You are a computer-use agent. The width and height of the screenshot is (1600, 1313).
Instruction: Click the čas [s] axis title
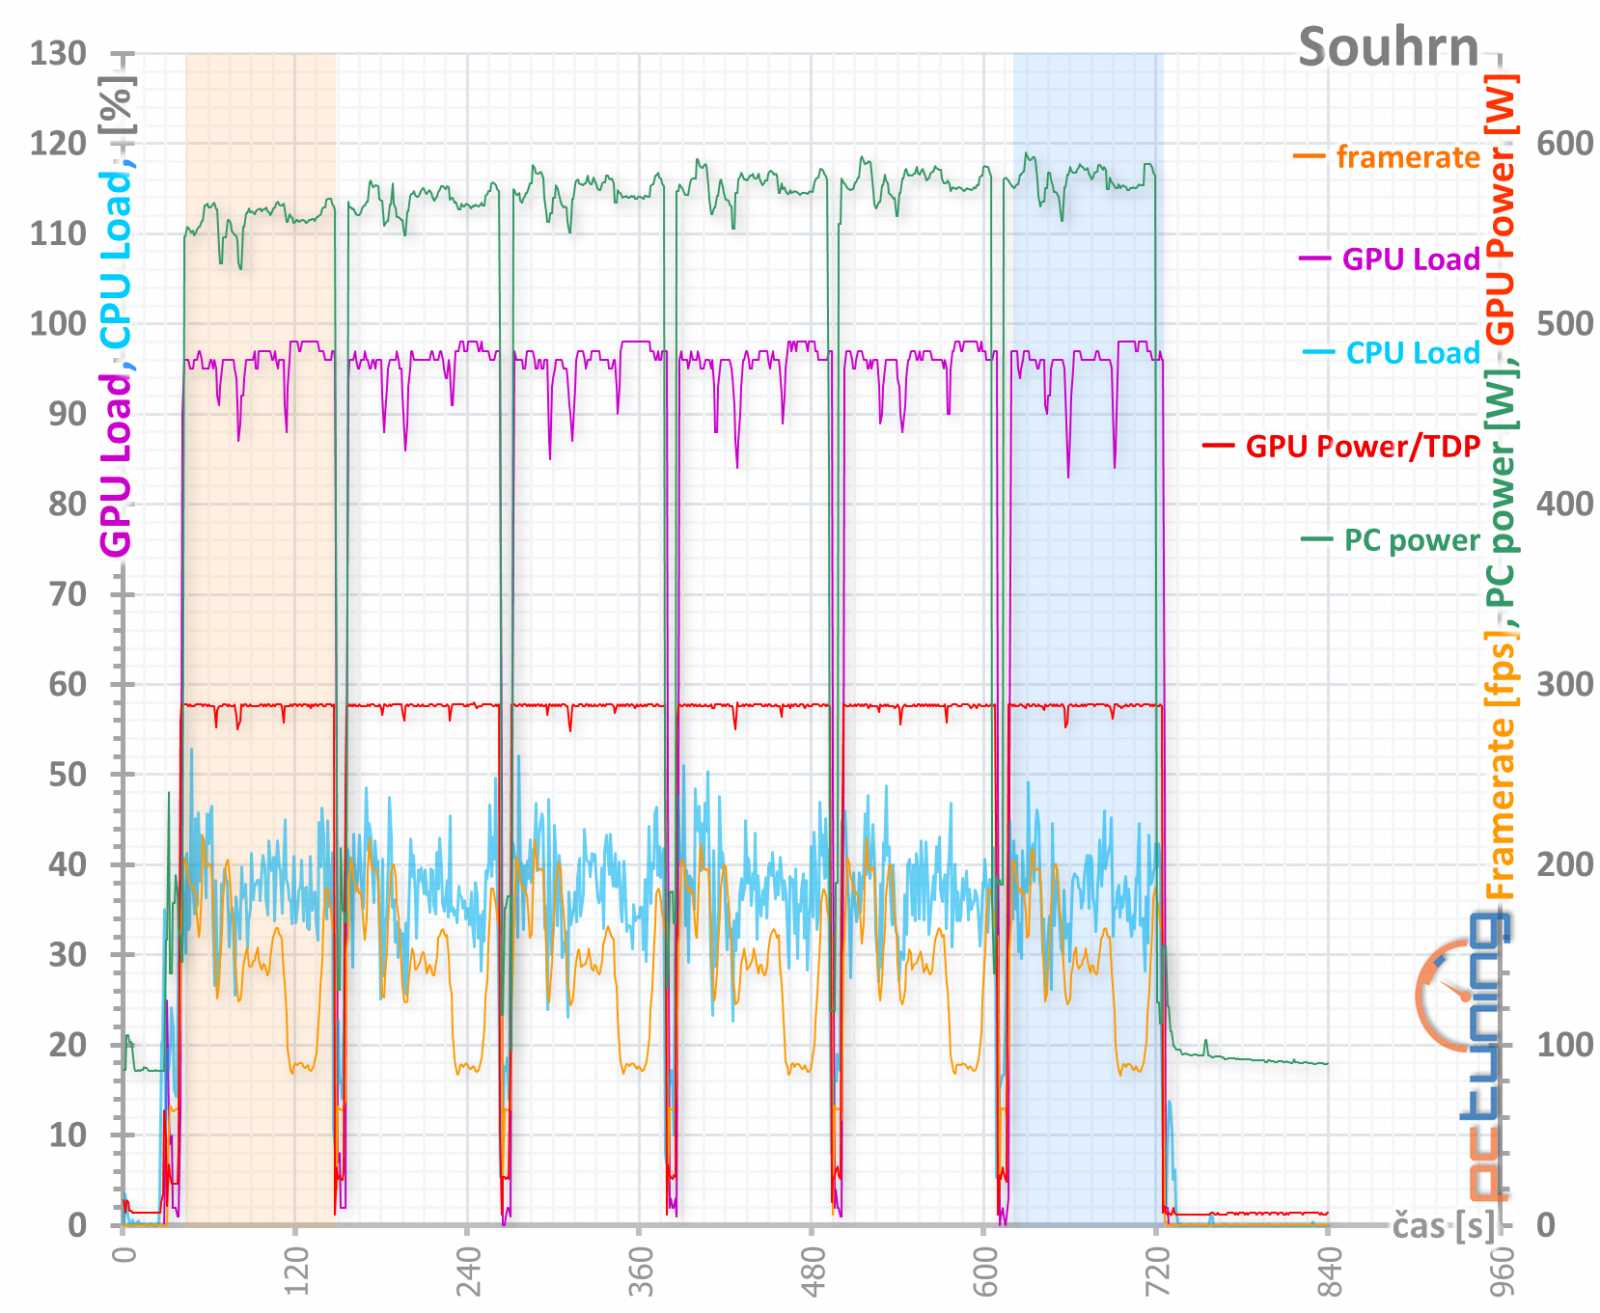pyautogui.click(x=1444, y=1225)
